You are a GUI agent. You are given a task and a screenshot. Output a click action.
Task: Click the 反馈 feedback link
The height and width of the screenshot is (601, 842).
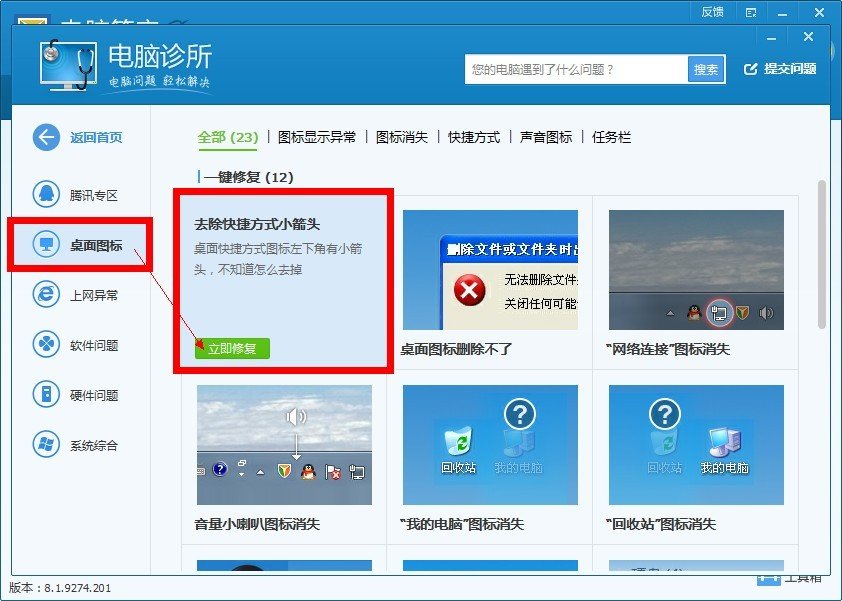[x=715, y=12]
